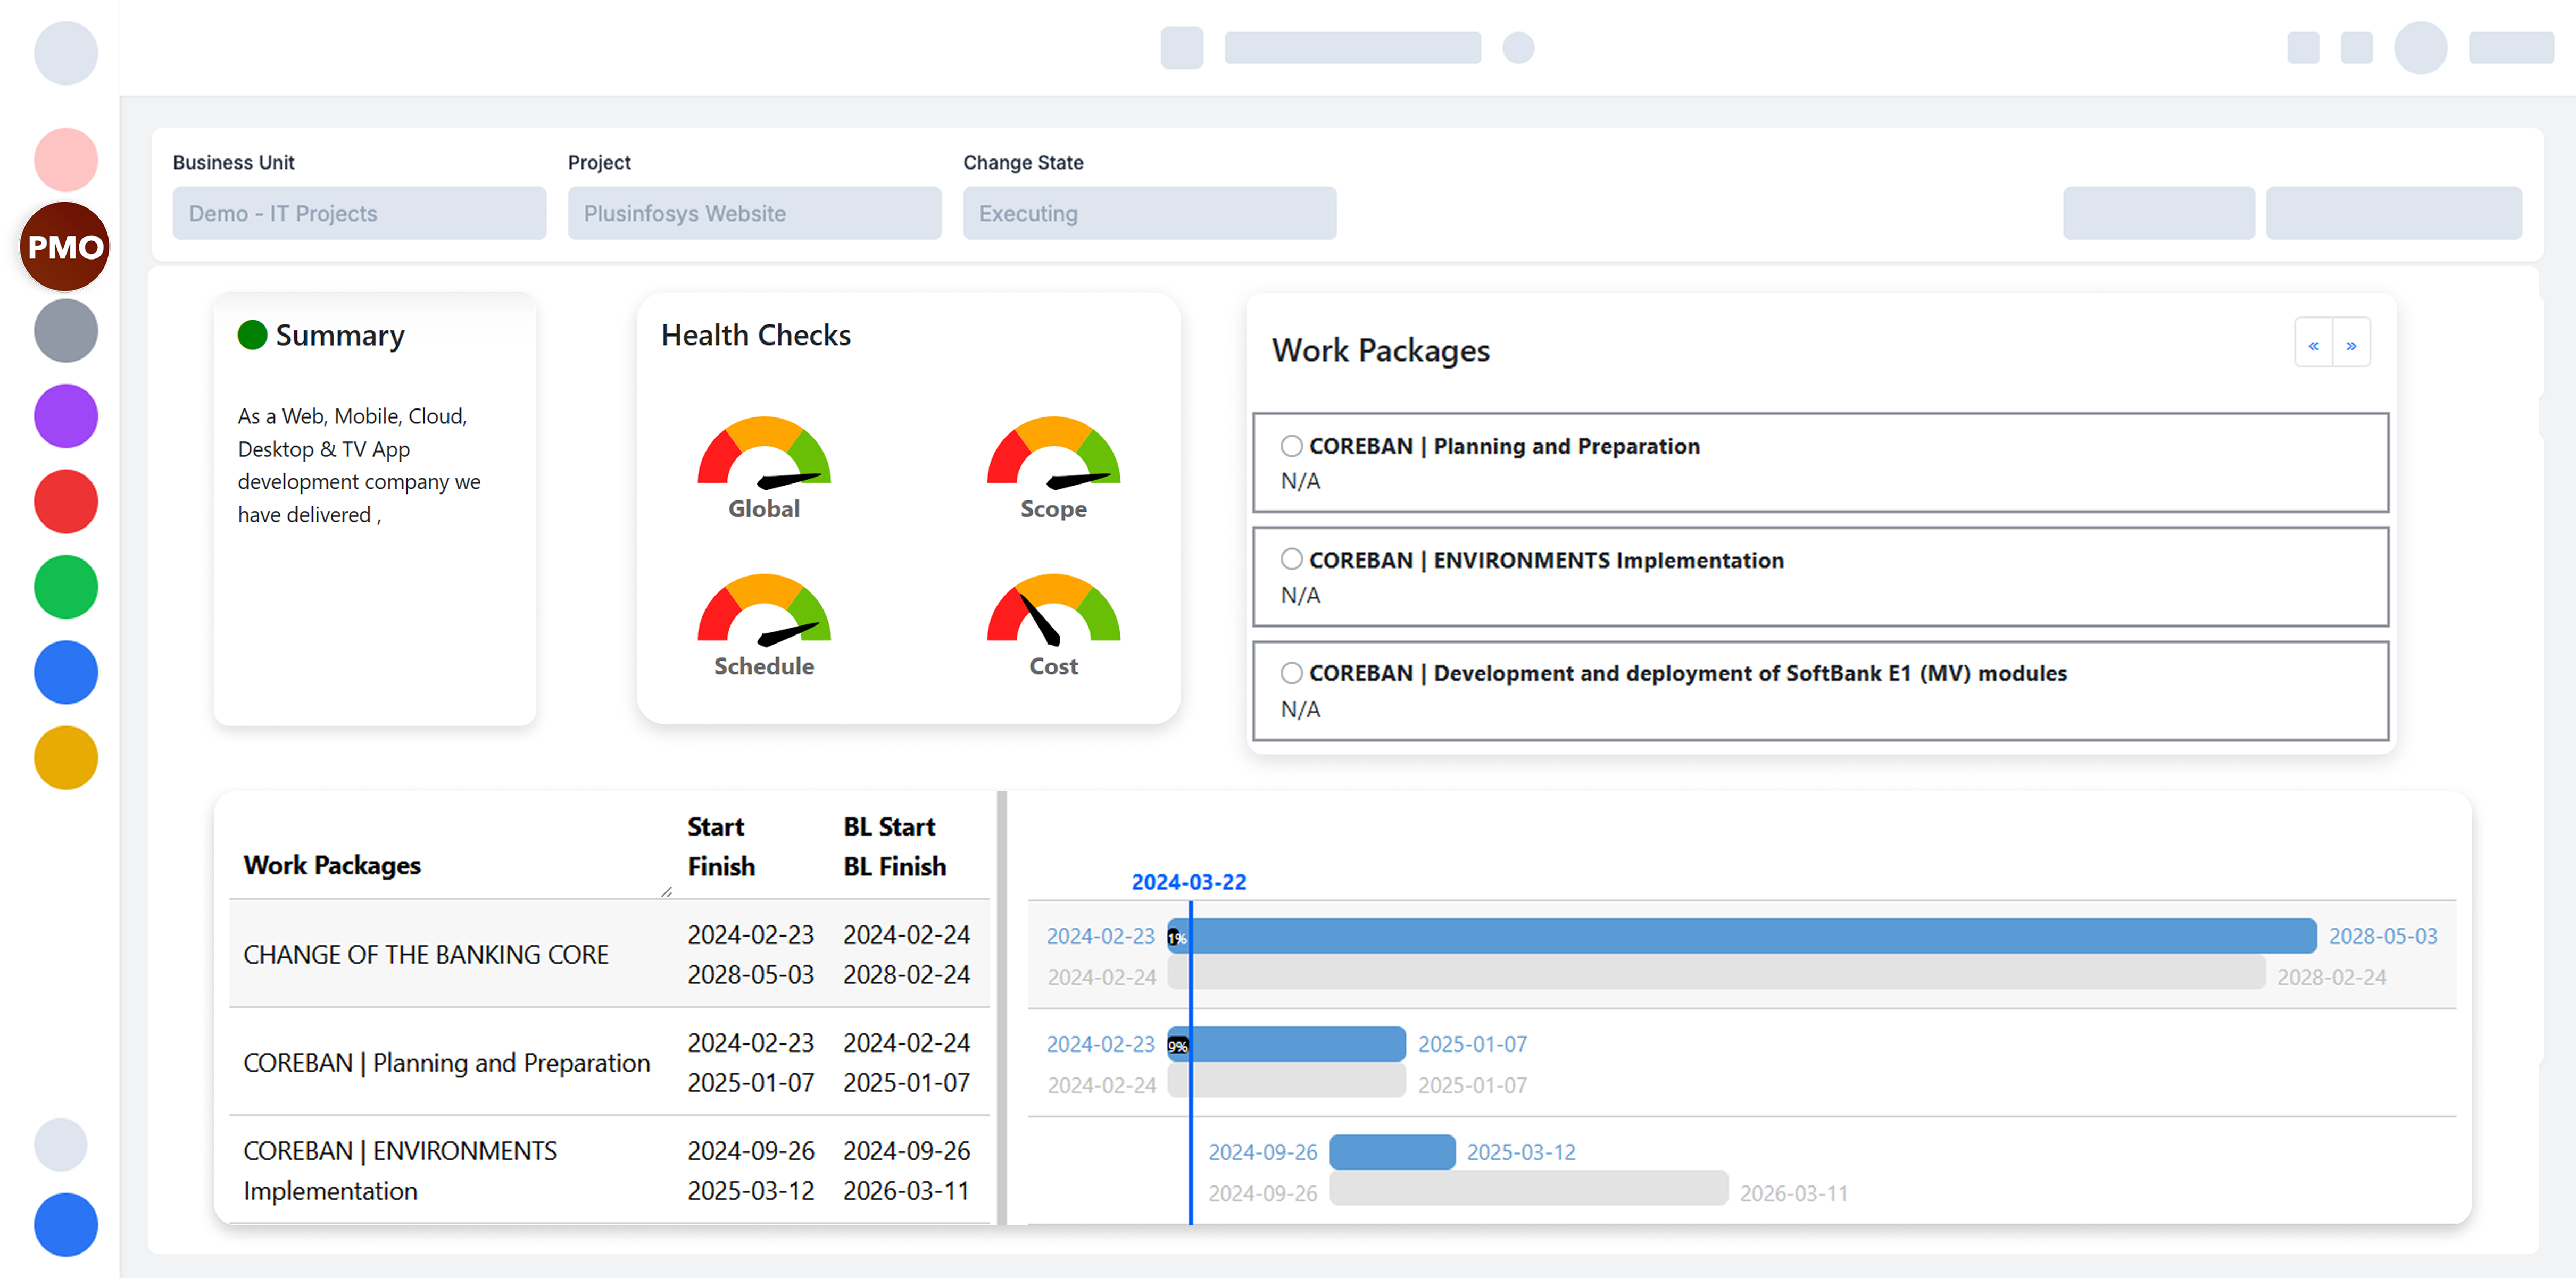The height and width of the screenshot is (1278, 2576).
Task: Click the Cost health gauge
Action: tap(1053, 610)
